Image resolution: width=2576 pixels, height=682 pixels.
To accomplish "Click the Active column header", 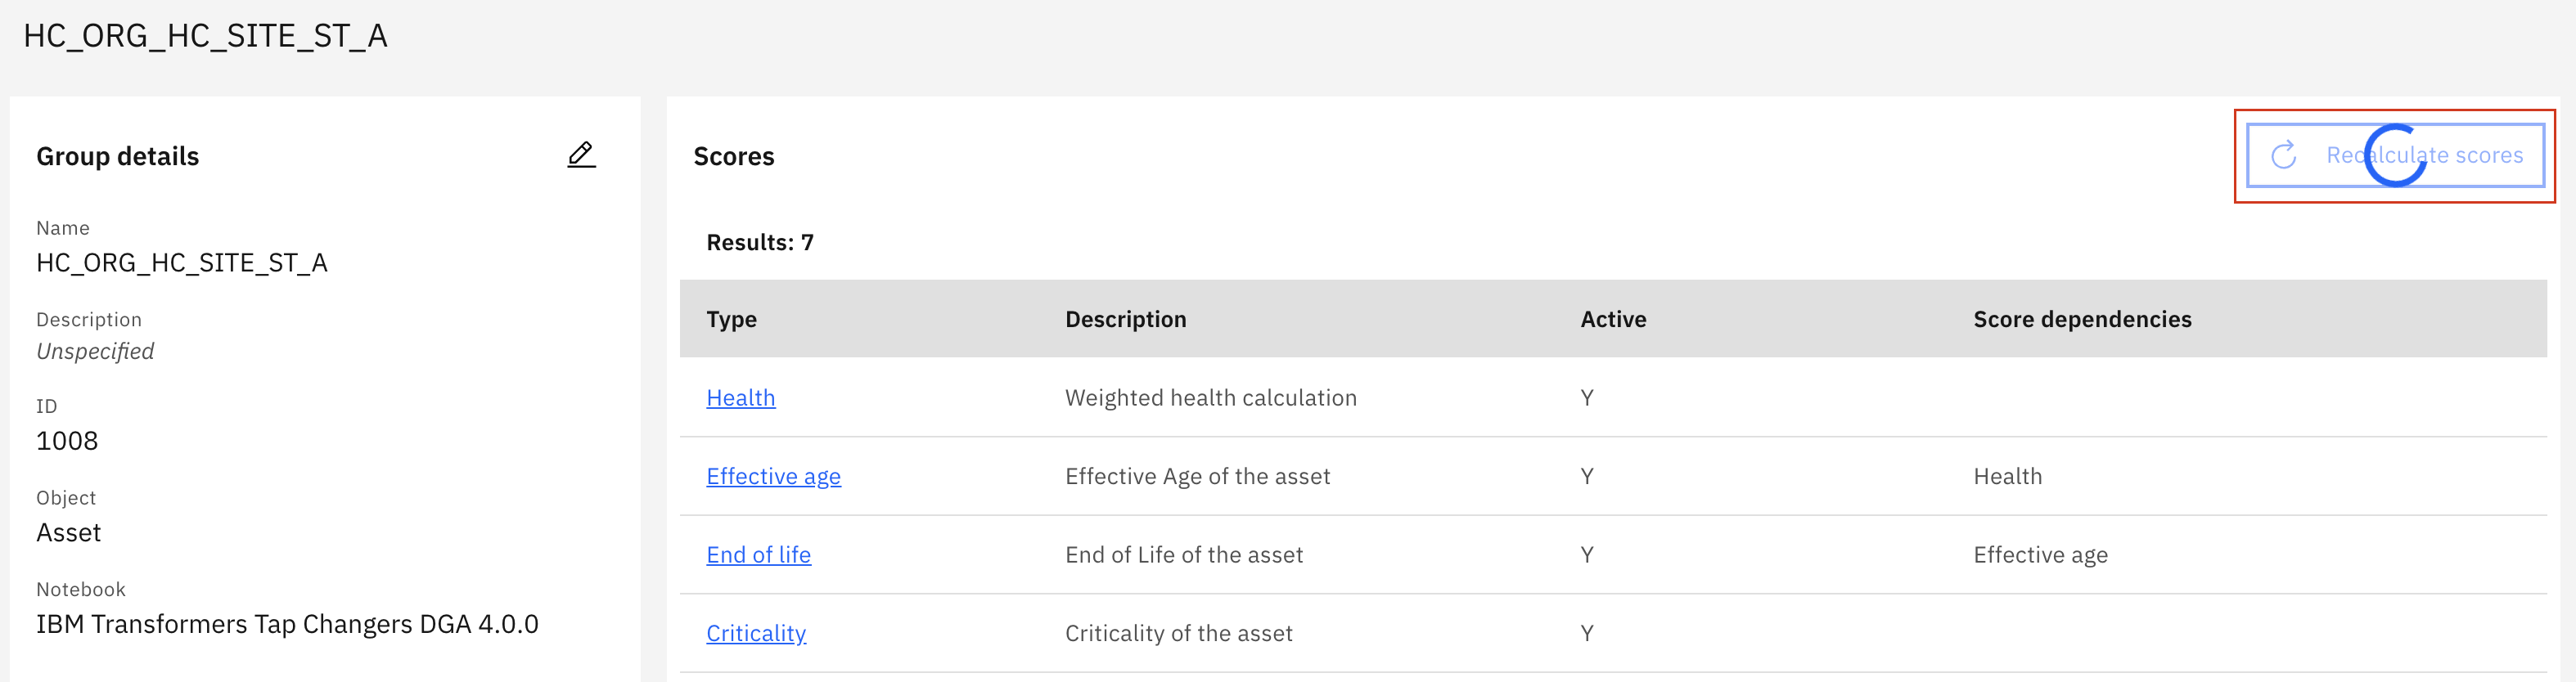I will point(1612,319).
